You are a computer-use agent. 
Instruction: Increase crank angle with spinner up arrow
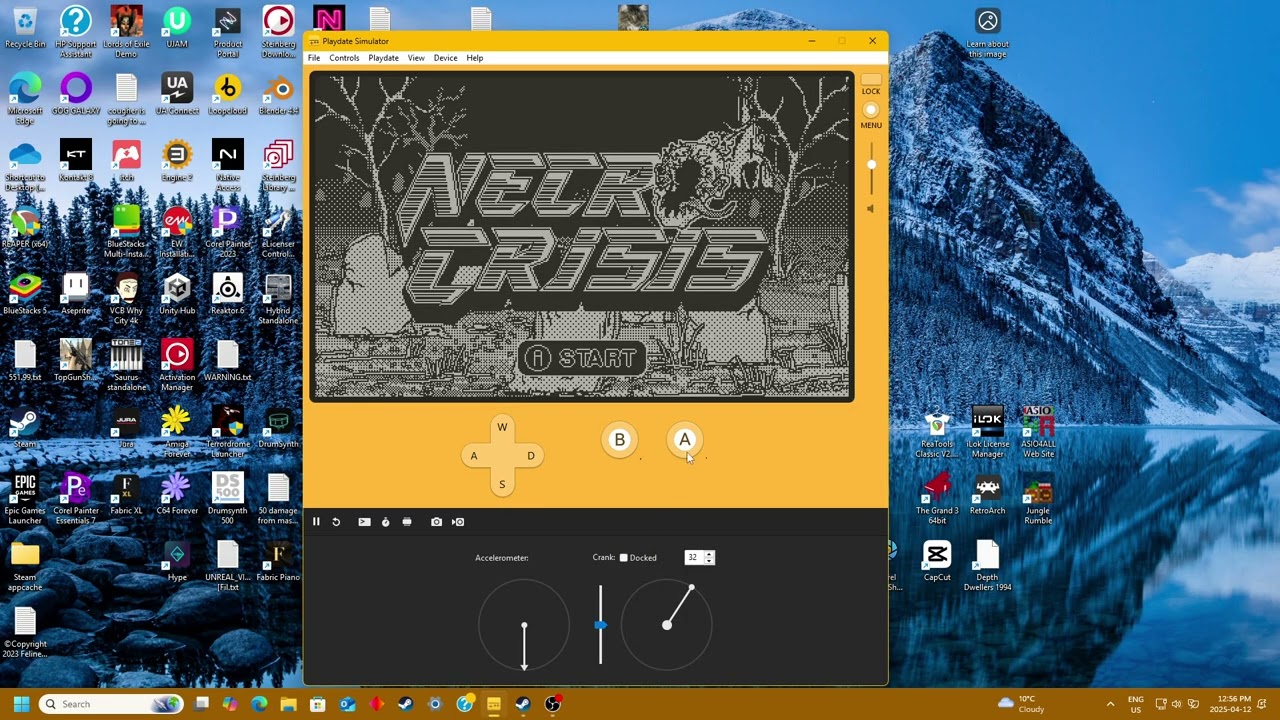709,554
